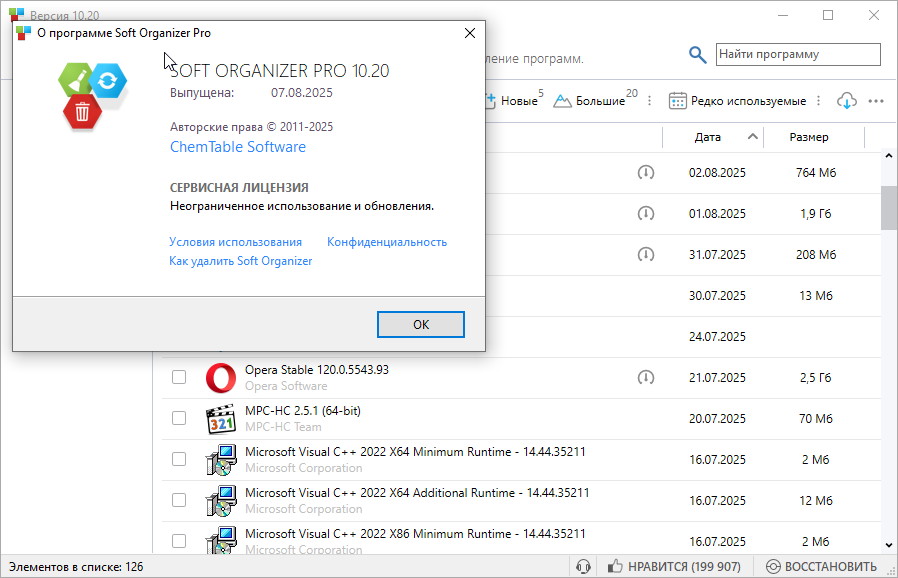Click the scrollbar up arrow in program list
This screenshot has height=578, width=898.
[x=889, y=156]
